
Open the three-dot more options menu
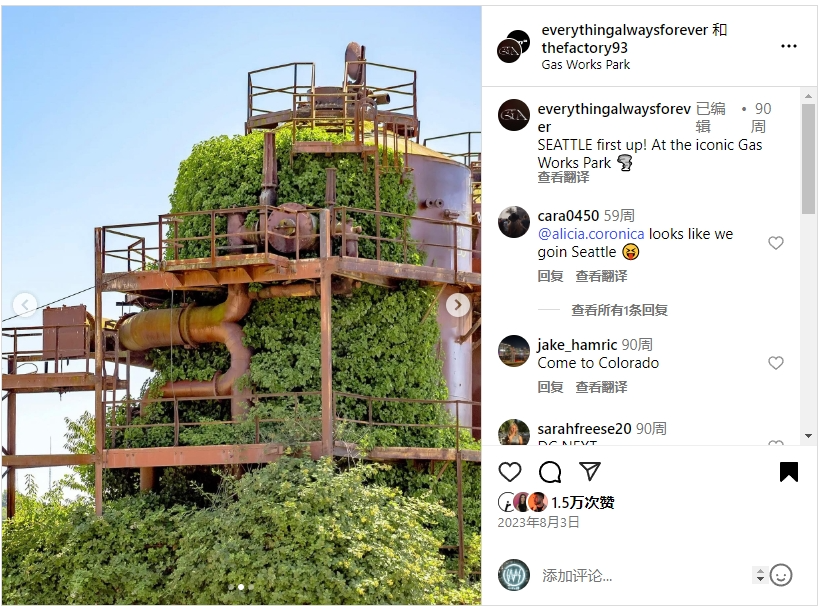click(789, 46)
